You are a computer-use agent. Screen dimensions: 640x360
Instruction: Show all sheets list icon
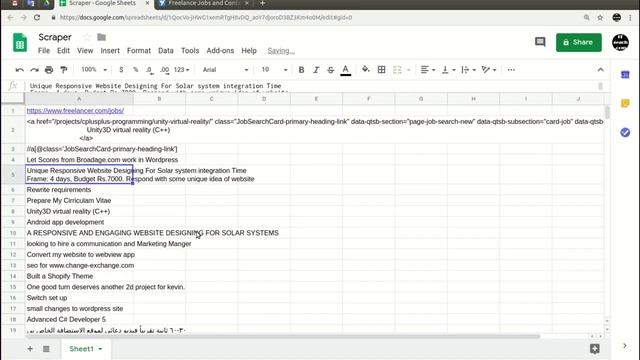46,349
